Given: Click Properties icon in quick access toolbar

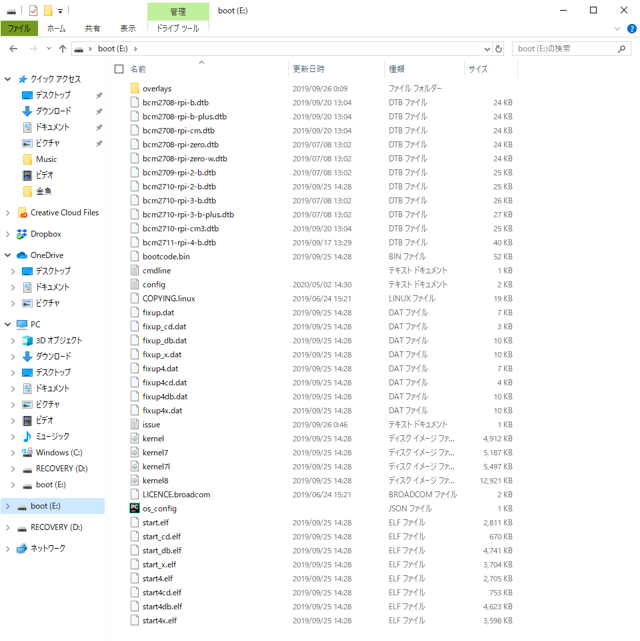Looking at the screenshot, I should pyautogui.click(x=34, y=11).
